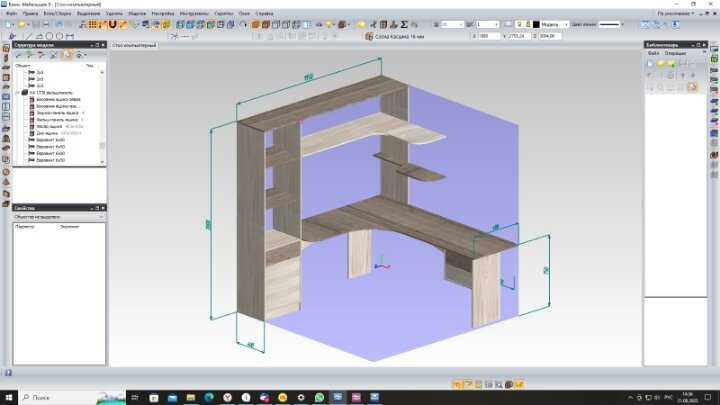Click the light bulb lighting icon
This screenshot has height=405, width=720.
click(x=329, y=24)
